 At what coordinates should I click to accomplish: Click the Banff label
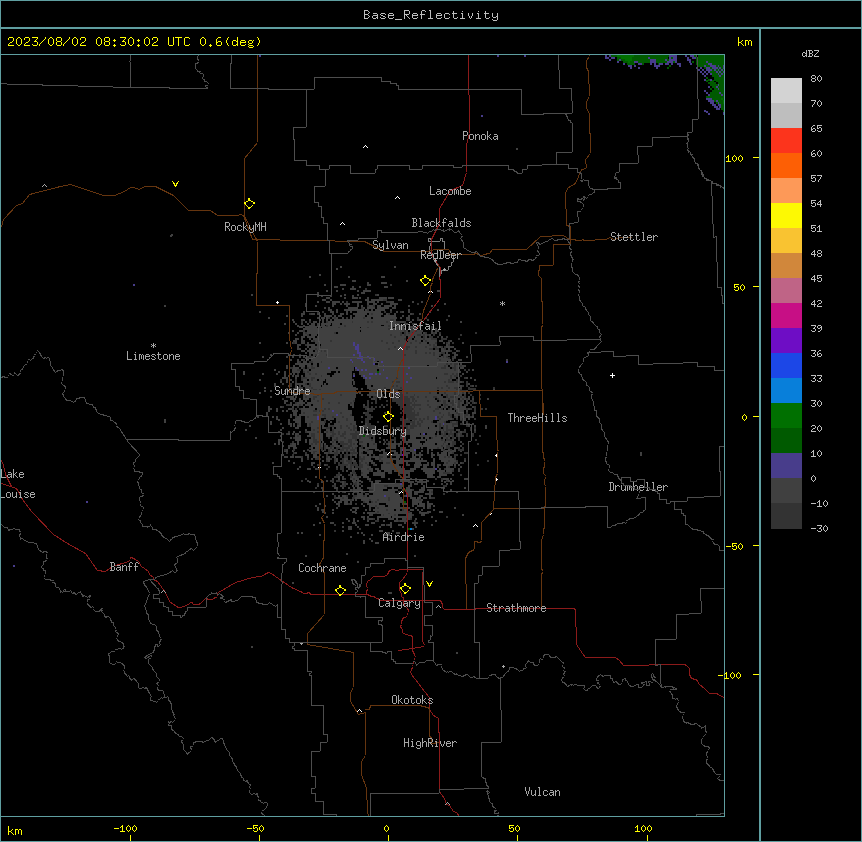click(x=124, y=567)
